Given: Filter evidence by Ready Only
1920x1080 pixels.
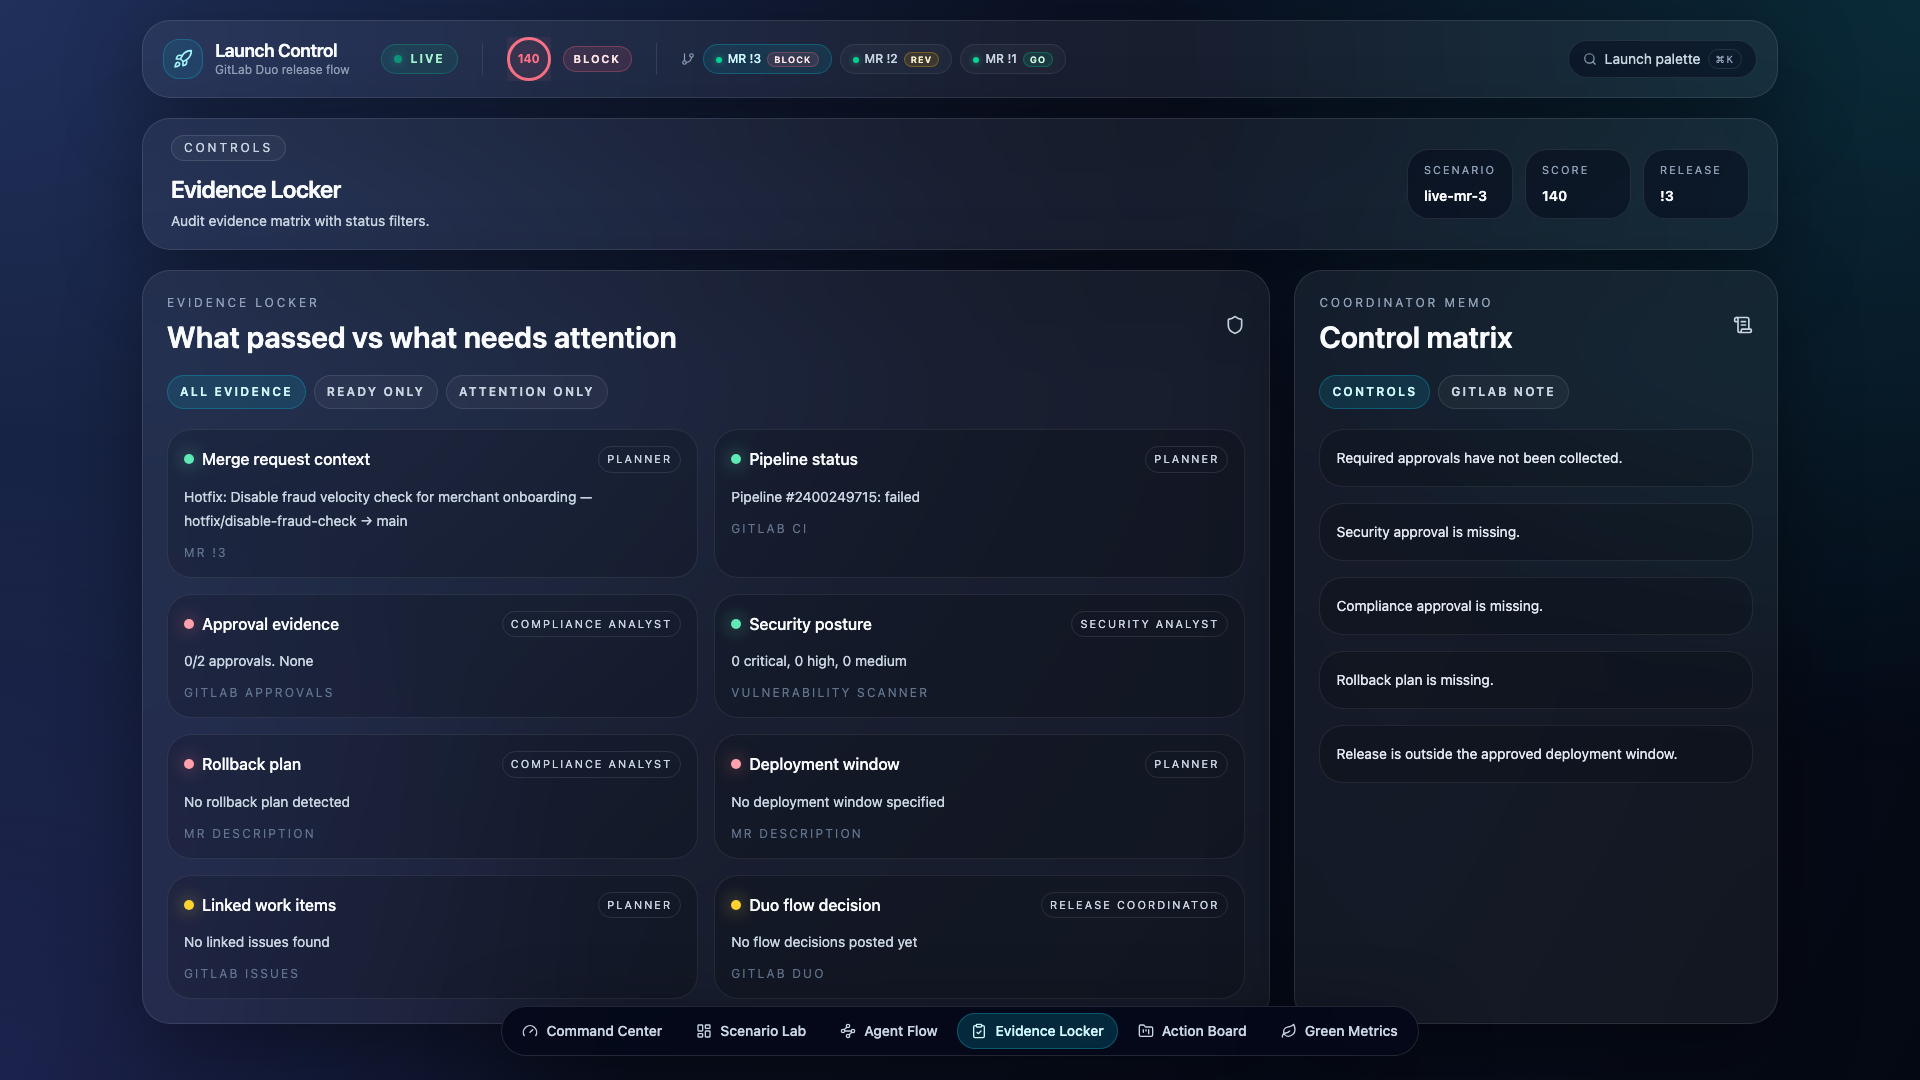Looking at the screenshot, I should (x=375, y=392).
